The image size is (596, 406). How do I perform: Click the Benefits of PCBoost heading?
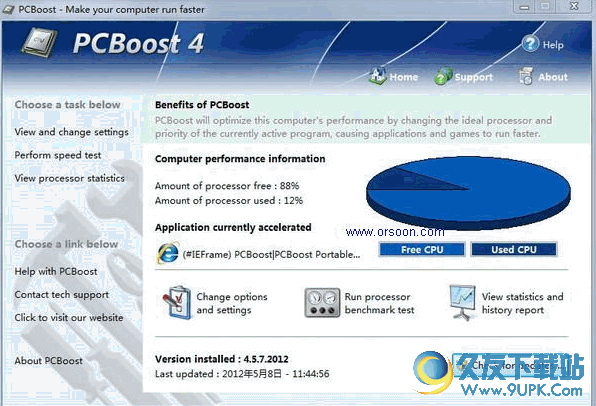pos(202,105)
